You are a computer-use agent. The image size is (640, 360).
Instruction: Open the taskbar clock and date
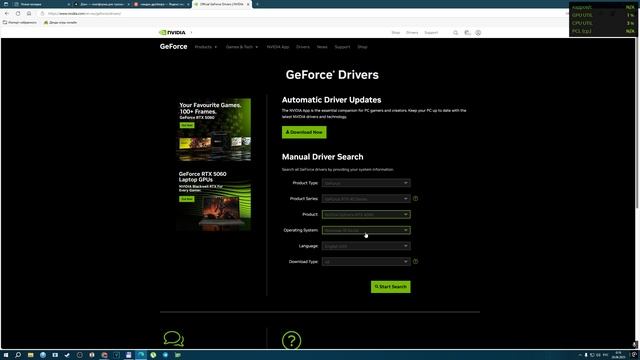pyautogui.click(x=618, y=355)
